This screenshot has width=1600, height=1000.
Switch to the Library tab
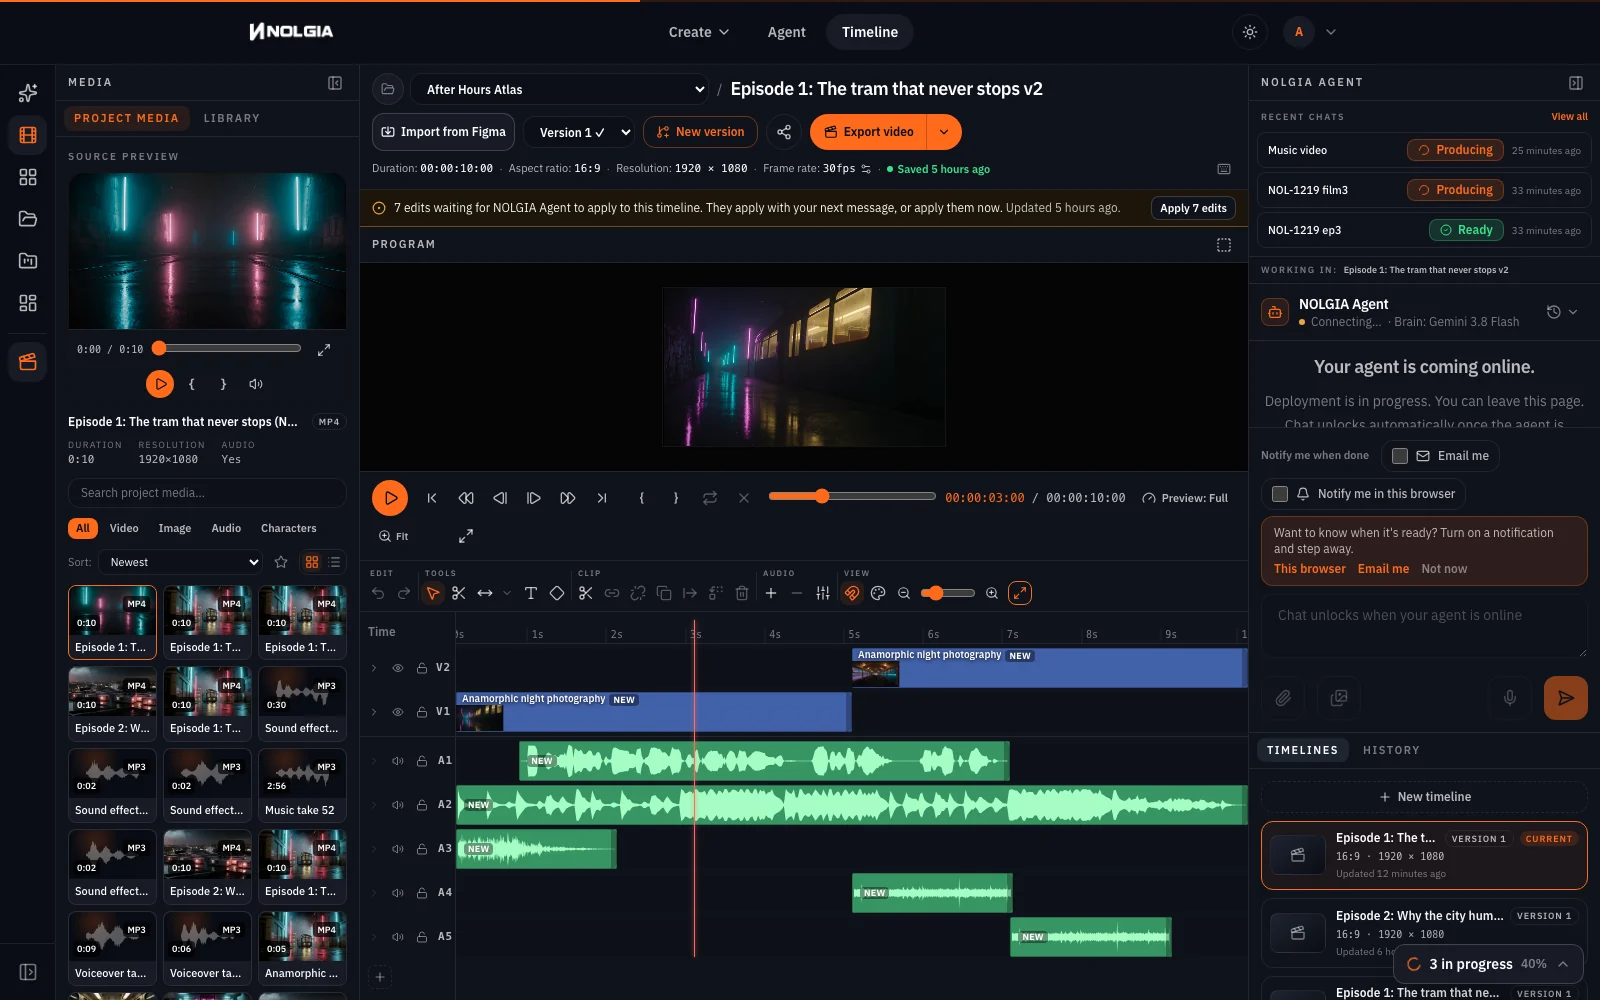(x=232, y=118)
